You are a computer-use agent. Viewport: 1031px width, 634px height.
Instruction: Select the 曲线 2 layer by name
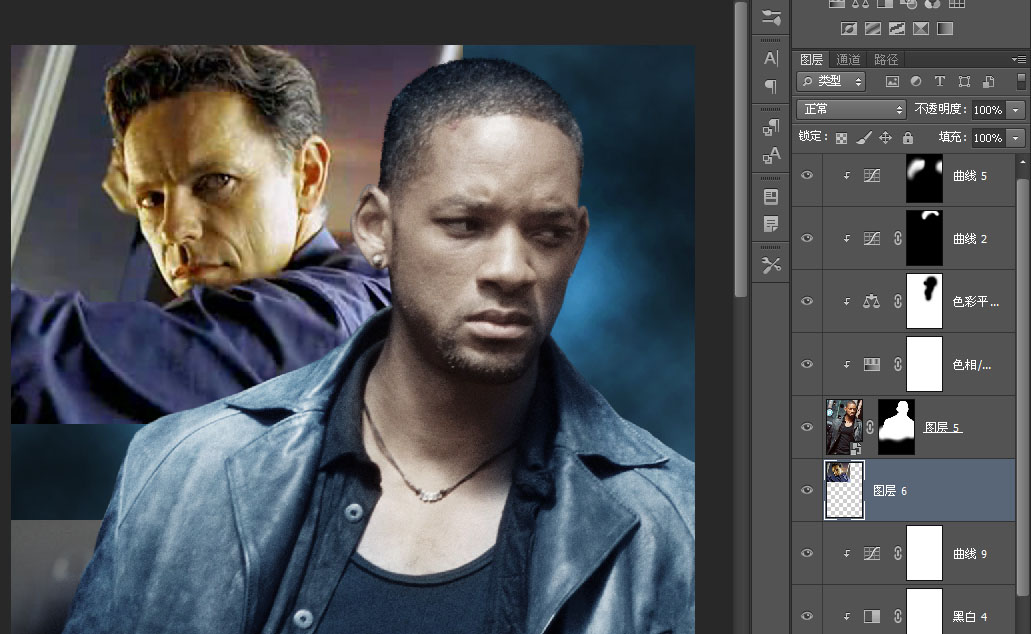[x=970, y=239]
